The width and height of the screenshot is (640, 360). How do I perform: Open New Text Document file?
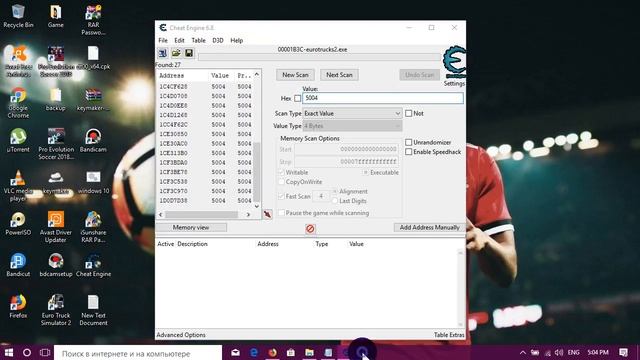tap(93, 310)
